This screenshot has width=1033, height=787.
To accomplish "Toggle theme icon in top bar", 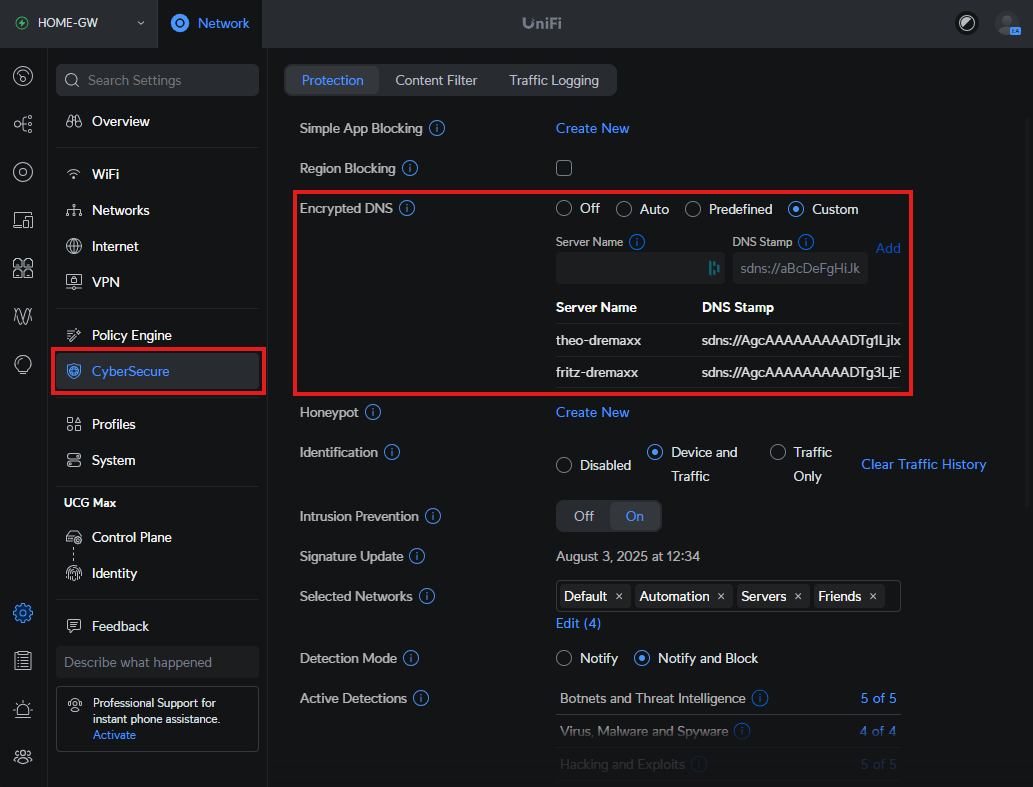I will point(966,23).
